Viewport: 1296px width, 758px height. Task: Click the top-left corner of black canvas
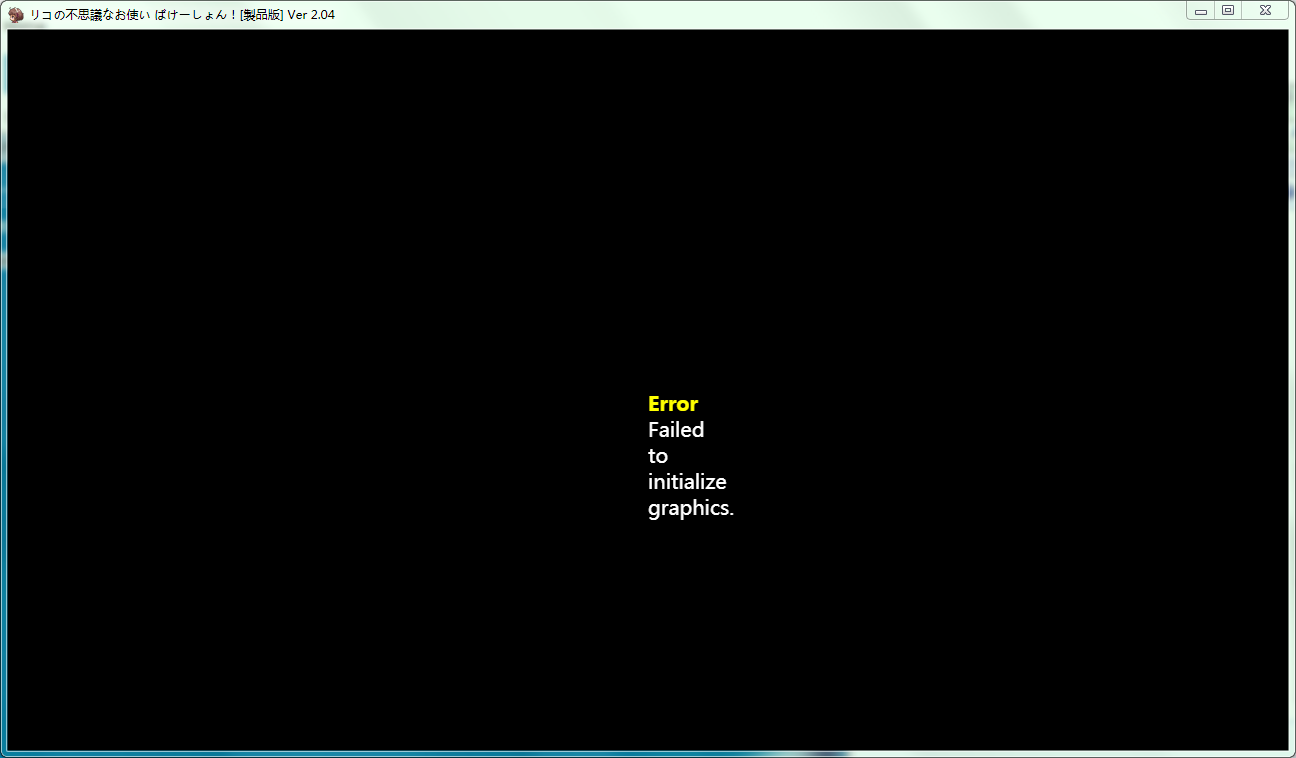click(12, 34)
